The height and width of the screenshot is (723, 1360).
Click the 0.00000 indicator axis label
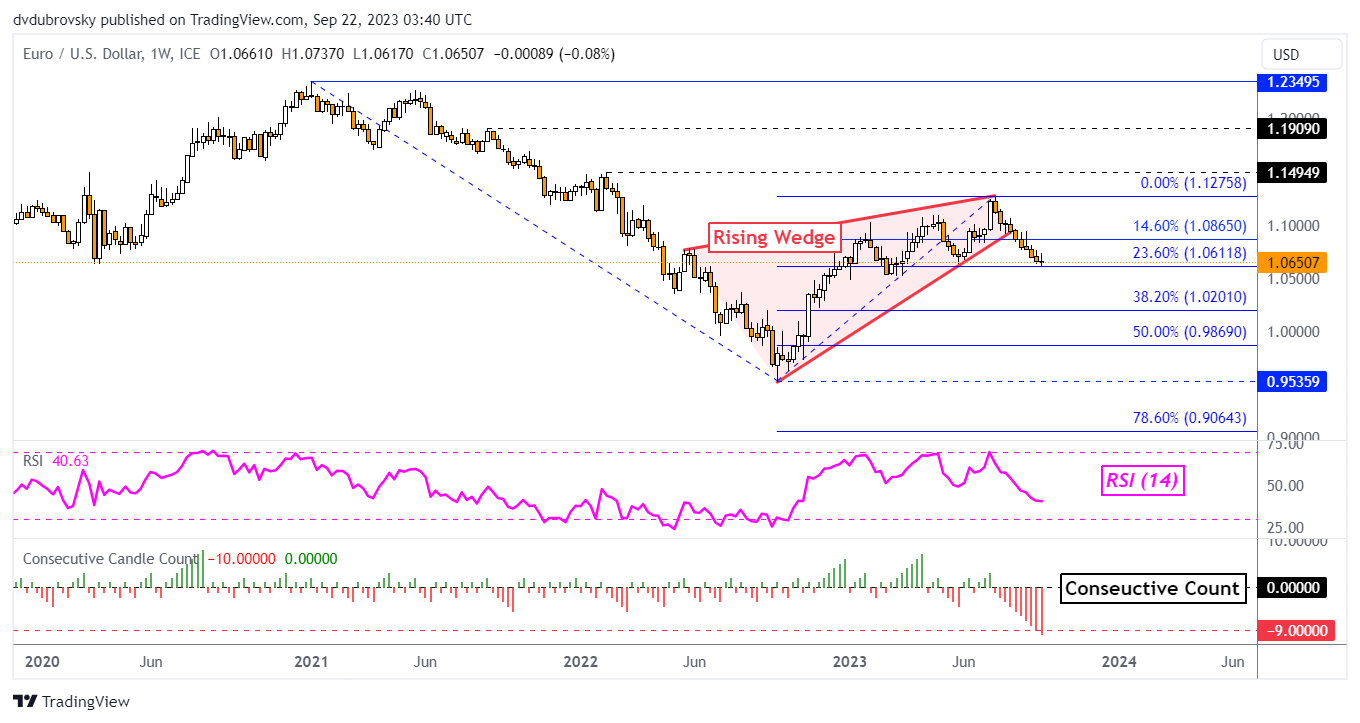pos(1290,588)
